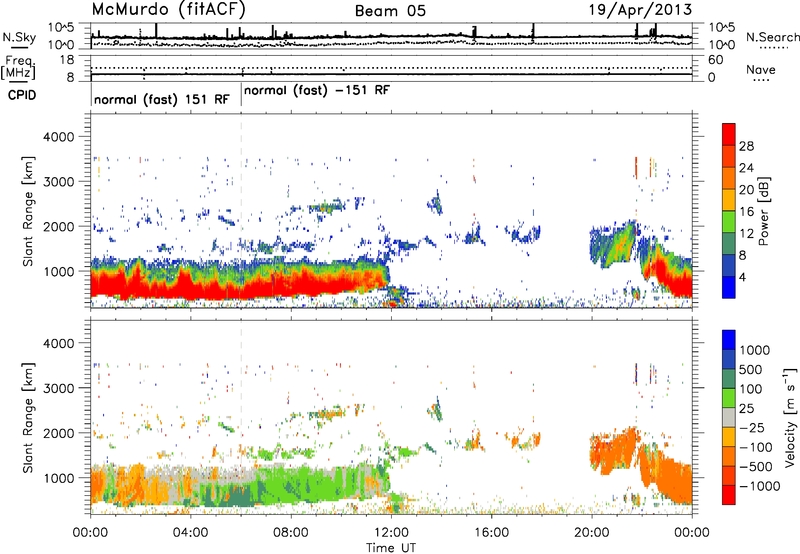Click 'normal (fast) 151 RF' text
The width and height of the screenshot is (800, 554).
click(x=162, y=99)
